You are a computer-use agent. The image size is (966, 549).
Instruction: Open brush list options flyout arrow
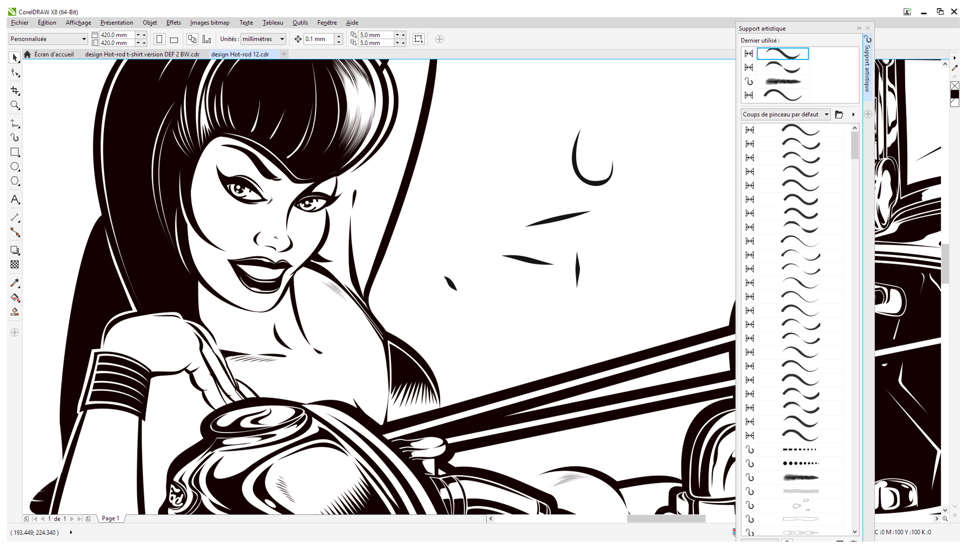(x=853, y=115)
